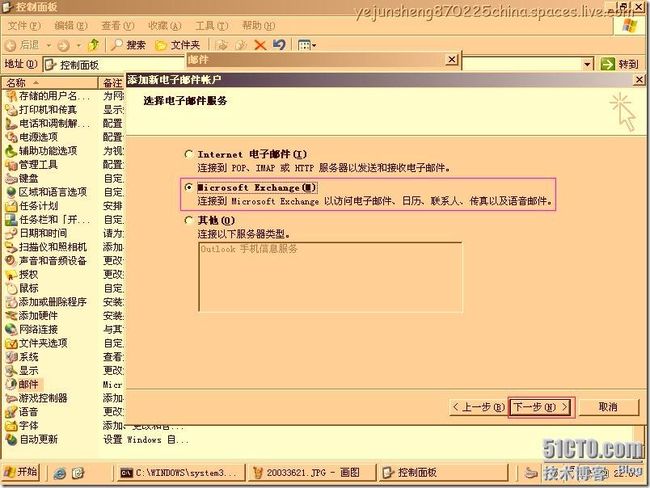Select 管理工具 item
Viewport: 650px width, 488px height.
(32, 165)
